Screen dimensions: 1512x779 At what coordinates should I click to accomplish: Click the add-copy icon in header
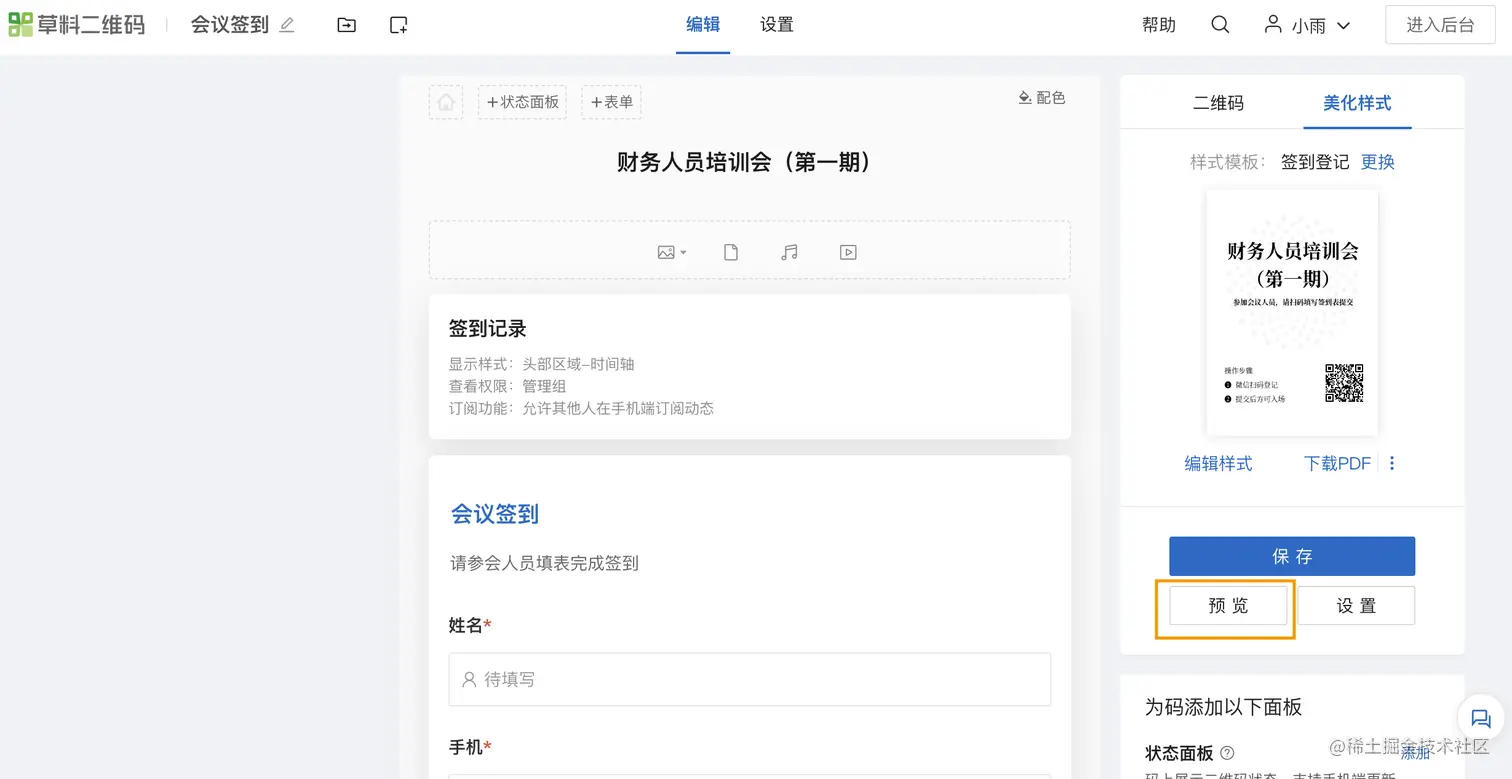(x=398, y=25)
